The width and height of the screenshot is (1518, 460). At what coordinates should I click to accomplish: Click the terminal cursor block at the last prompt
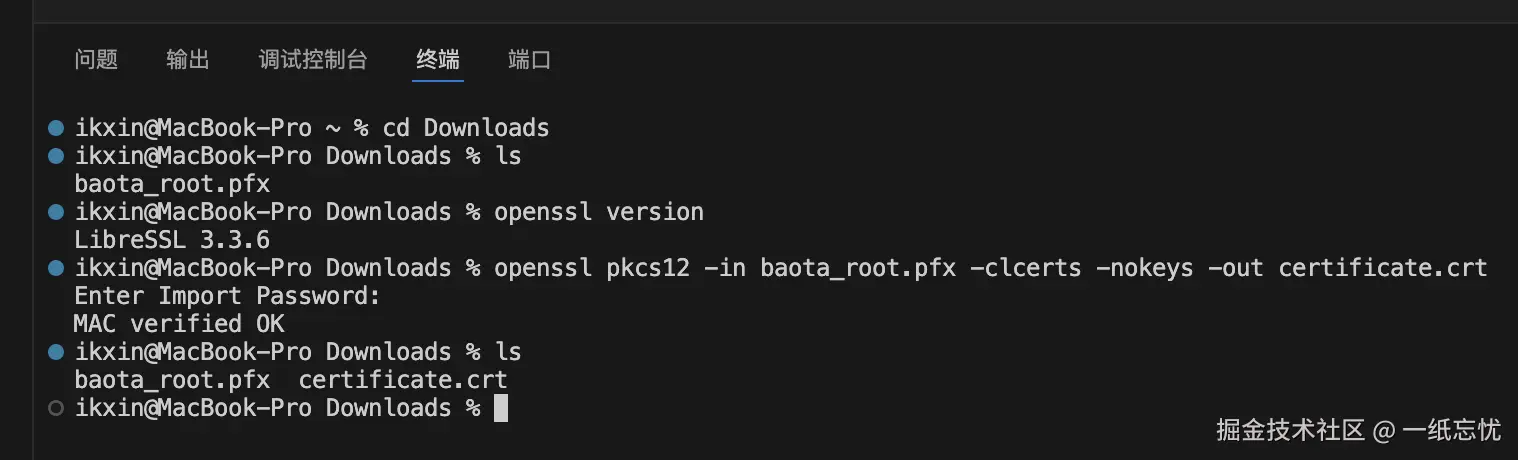(501, 408)
